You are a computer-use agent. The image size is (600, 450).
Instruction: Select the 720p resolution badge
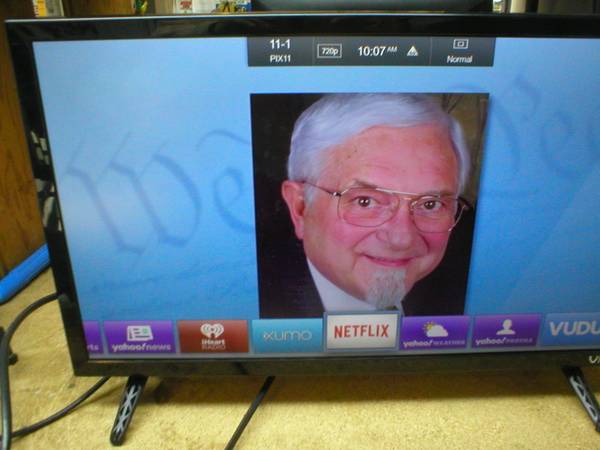pyautogui.click(x=329, y=51)
